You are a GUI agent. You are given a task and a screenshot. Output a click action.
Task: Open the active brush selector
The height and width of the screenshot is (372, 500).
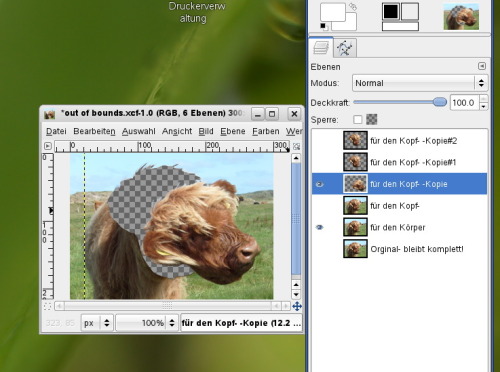[391, 11]
